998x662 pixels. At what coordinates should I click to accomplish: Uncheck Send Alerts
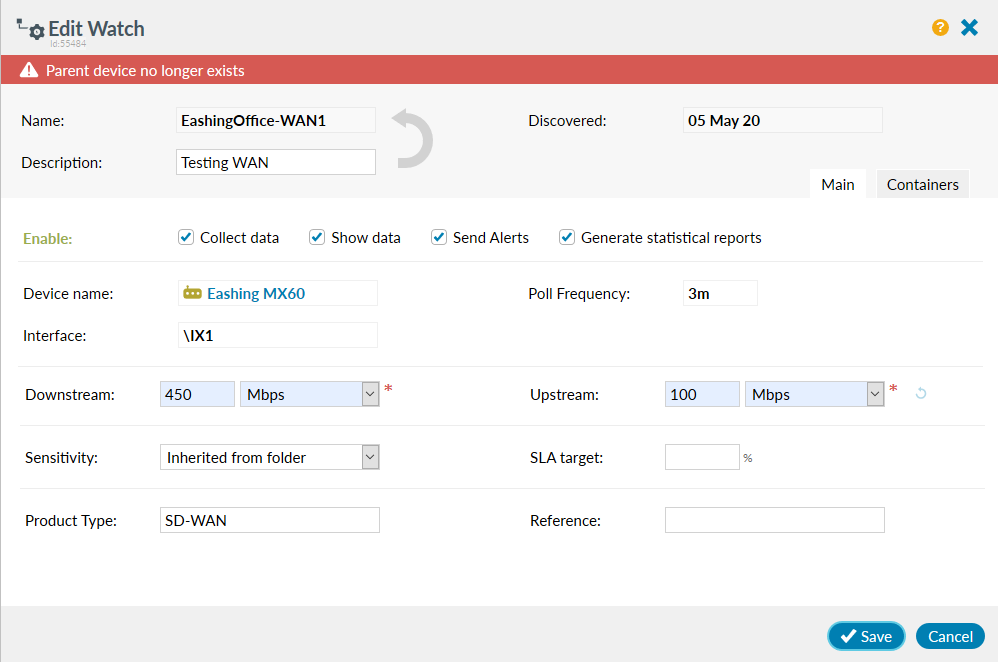pos(439,237)
